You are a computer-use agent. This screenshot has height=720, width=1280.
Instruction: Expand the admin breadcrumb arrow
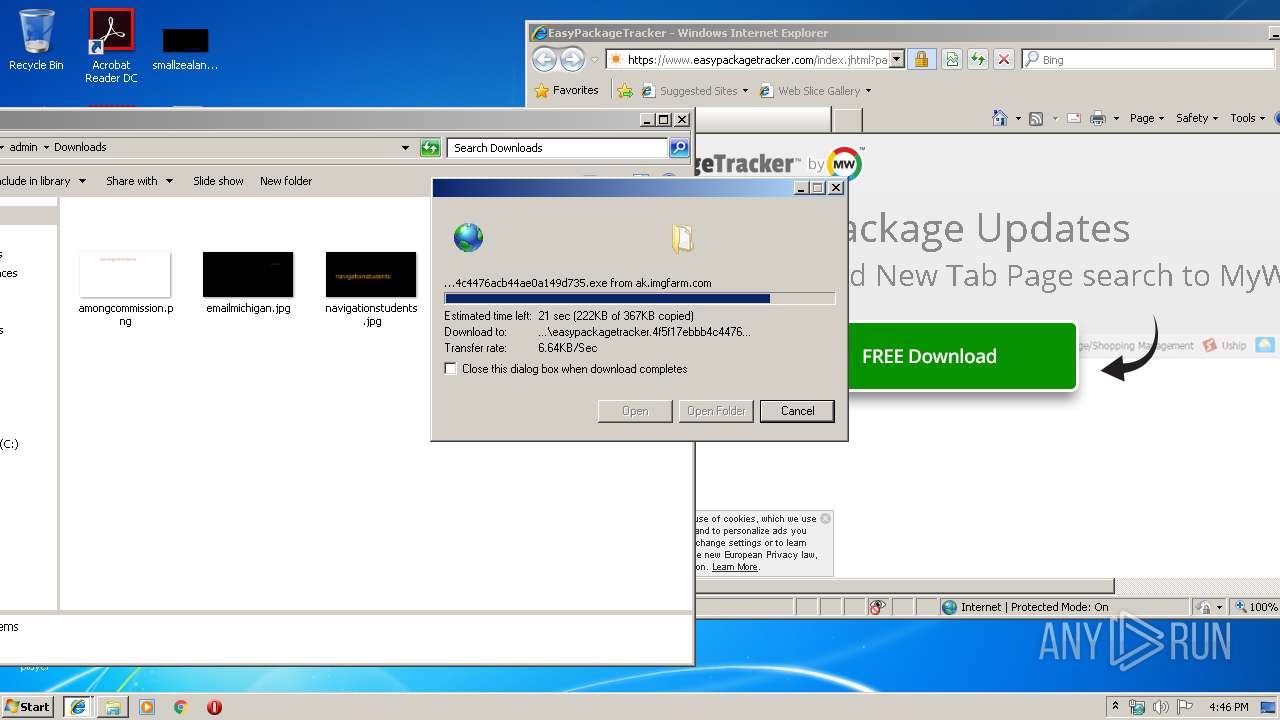pos(45,148)
